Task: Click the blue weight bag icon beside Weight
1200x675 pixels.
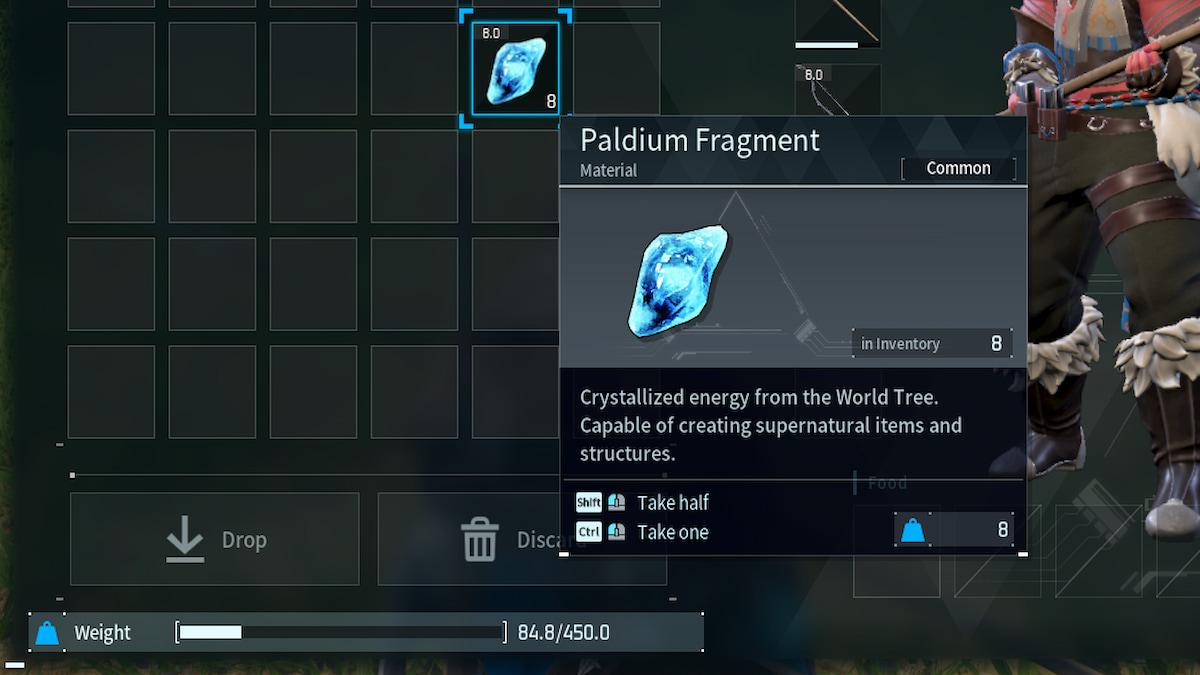Action: (47, 633)
